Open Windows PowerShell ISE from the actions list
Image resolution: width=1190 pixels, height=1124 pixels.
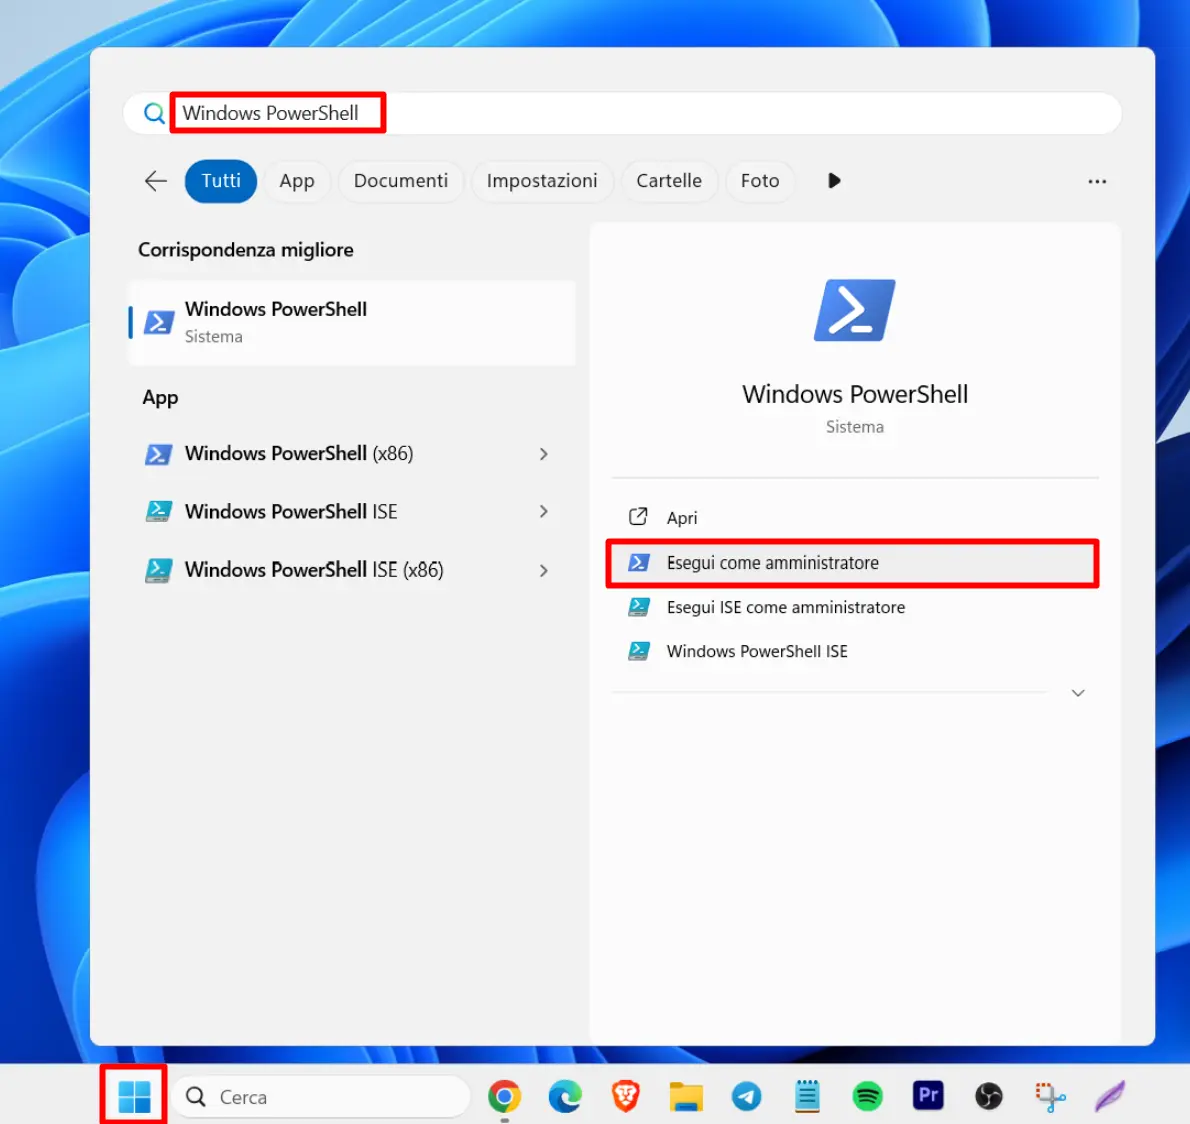pos(855,651)
